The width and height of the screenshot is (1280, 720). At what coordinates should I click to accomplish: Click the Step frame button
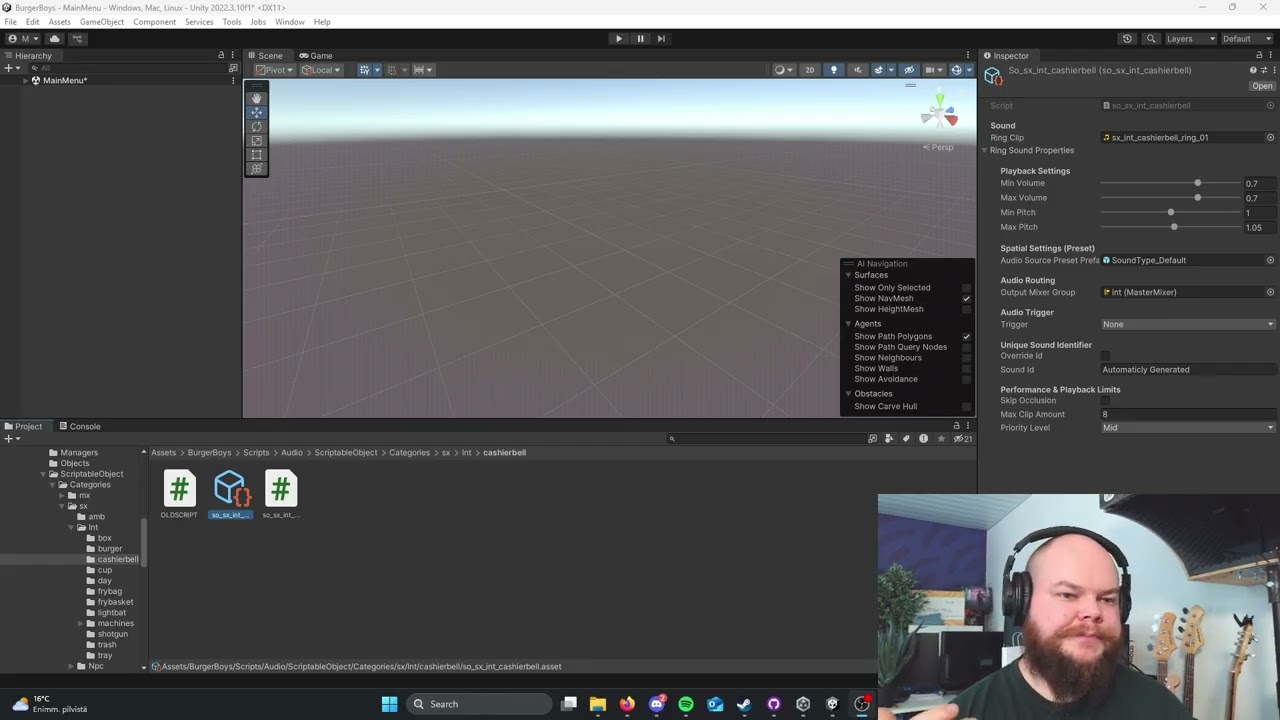[x=661, y=39]
